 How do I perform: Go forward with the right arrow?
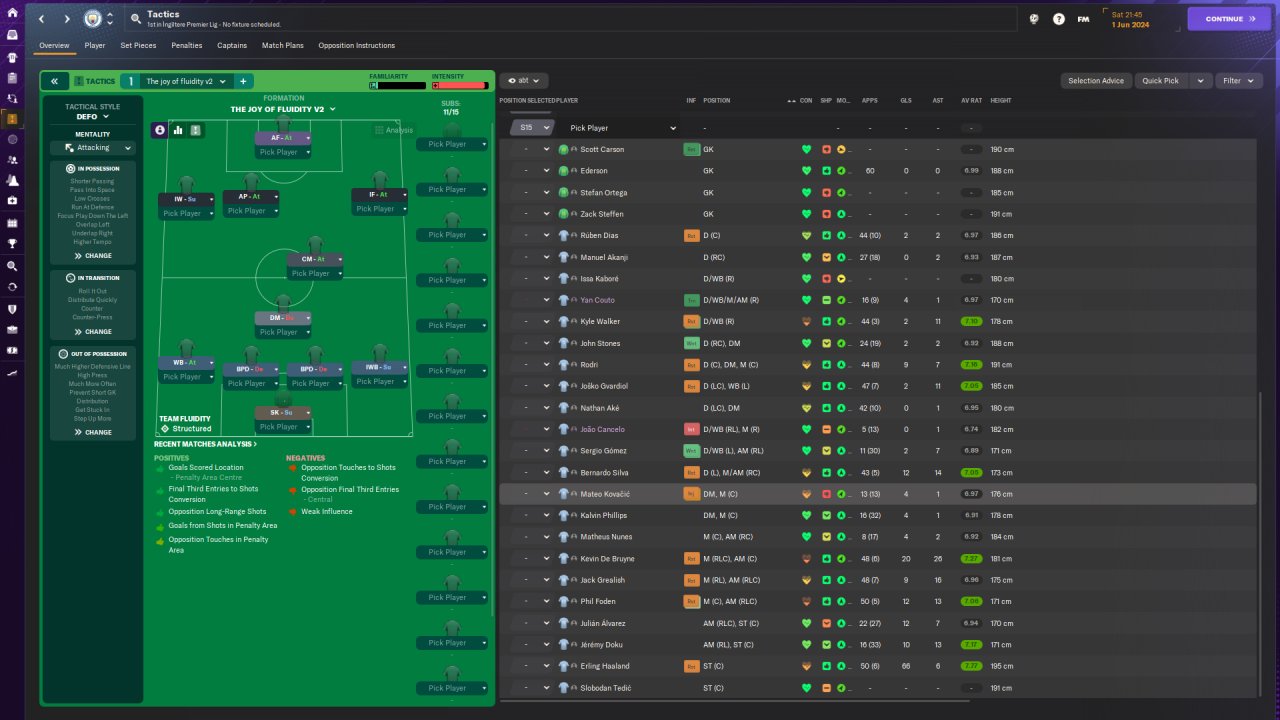click(66, 19)
